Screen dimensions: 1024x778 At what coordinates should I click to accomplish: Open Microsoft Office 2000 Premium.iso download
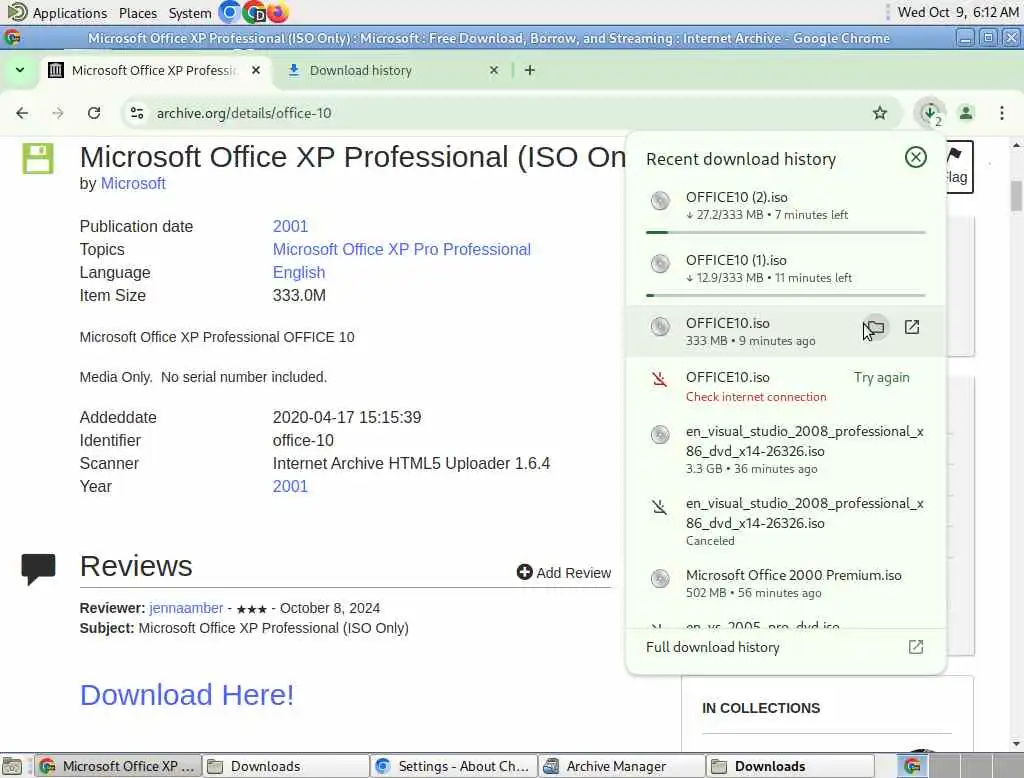coord(785,583)
